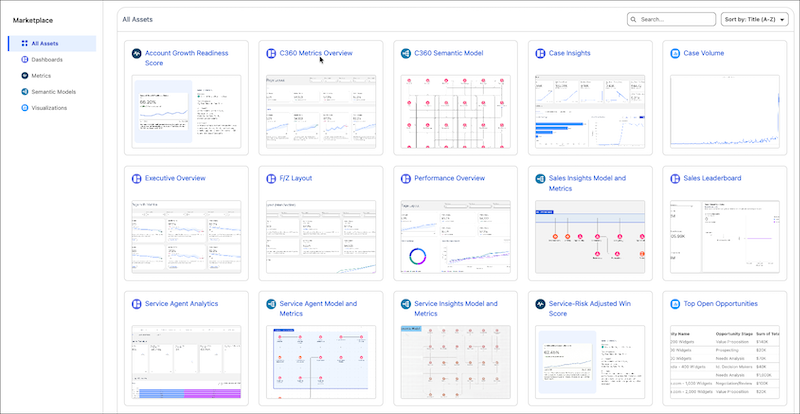Click the Performance Overview dashboard icon
Screen dimensions: 800x414
tap(406, 179)
